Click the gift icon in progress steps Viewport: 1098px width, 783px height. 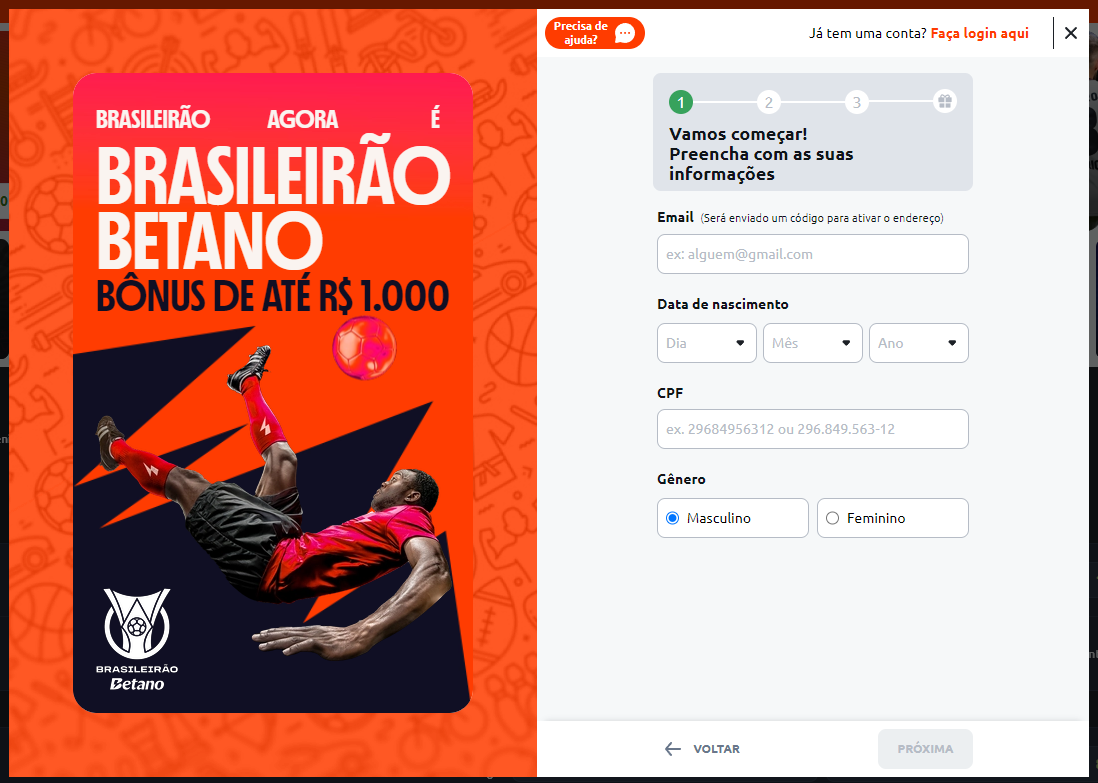tap(945, 102)
